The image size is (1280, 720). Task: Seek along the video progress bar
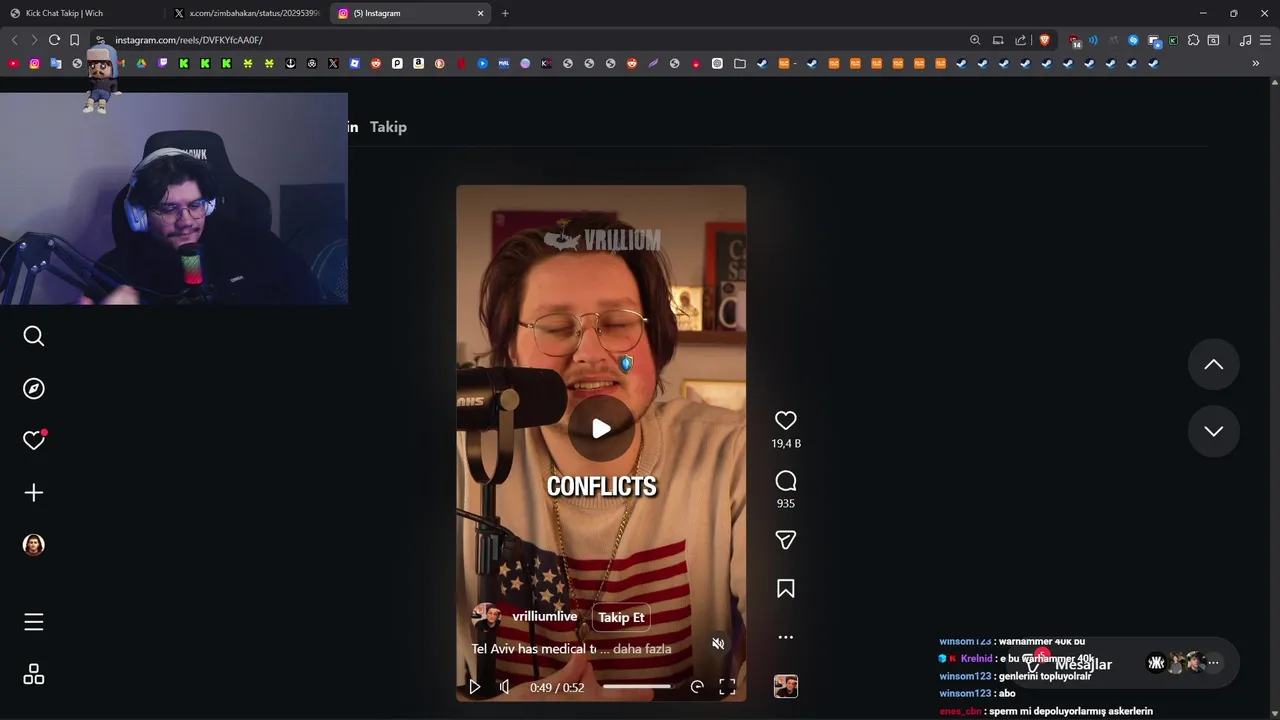(637, 687)
